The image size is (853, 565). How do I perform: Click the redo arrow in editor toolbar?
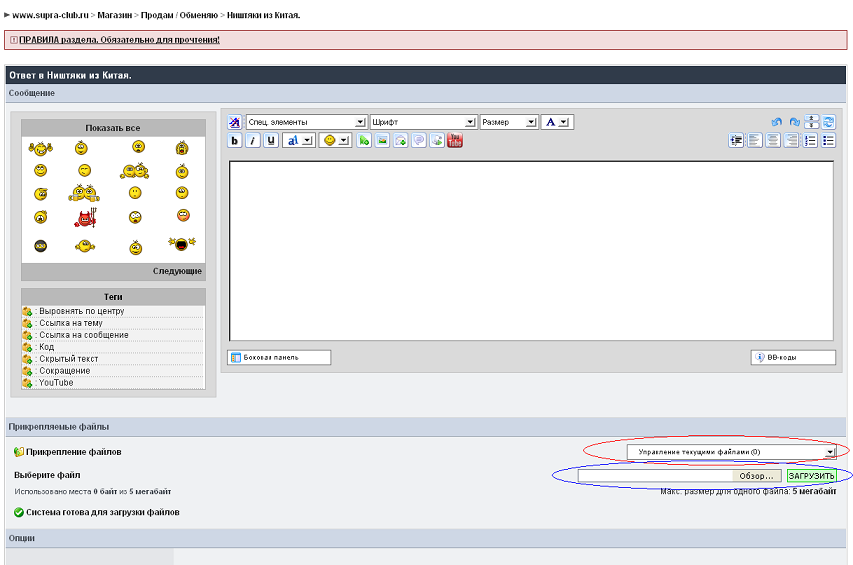pyautogui.click(x=794, y=122)
